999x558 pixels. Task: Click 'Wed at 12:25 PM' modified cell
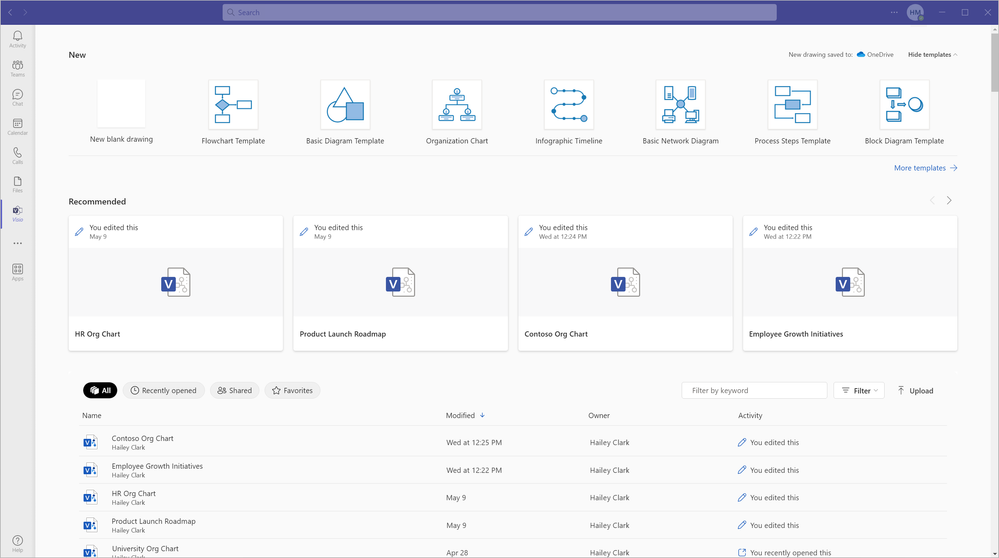point(473,442)
